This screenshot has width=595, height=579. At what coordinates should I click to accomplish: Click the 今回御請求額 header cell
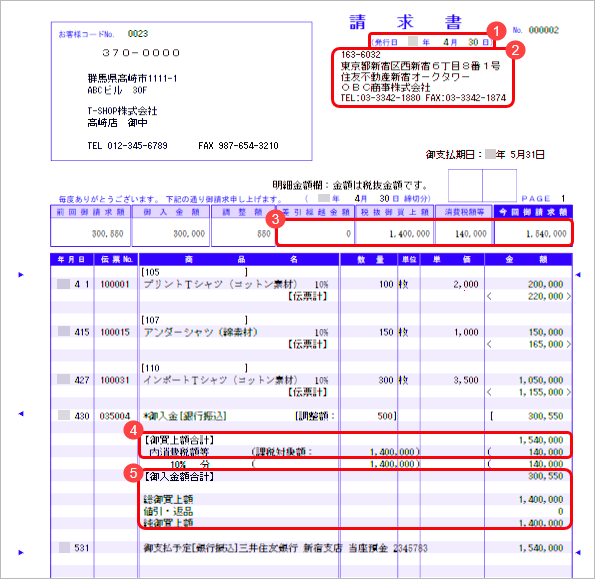click(533, 212)
